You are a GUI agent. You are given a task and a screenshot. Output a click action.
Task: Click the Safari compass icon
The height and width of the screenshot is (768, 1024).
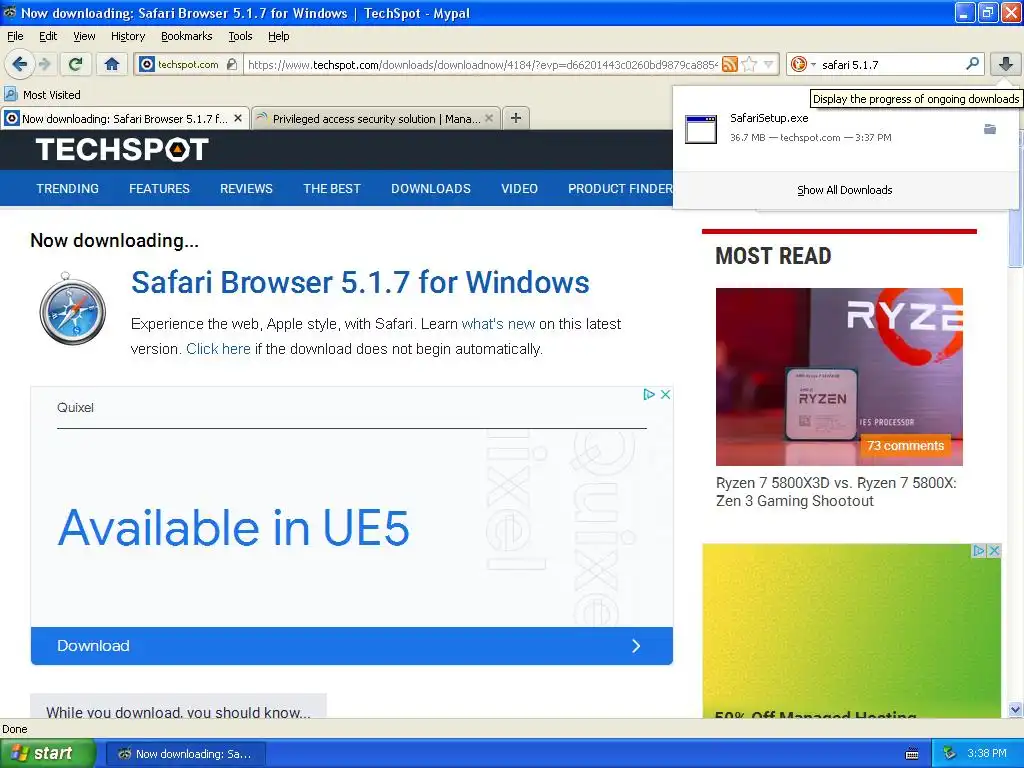point(72,309)
